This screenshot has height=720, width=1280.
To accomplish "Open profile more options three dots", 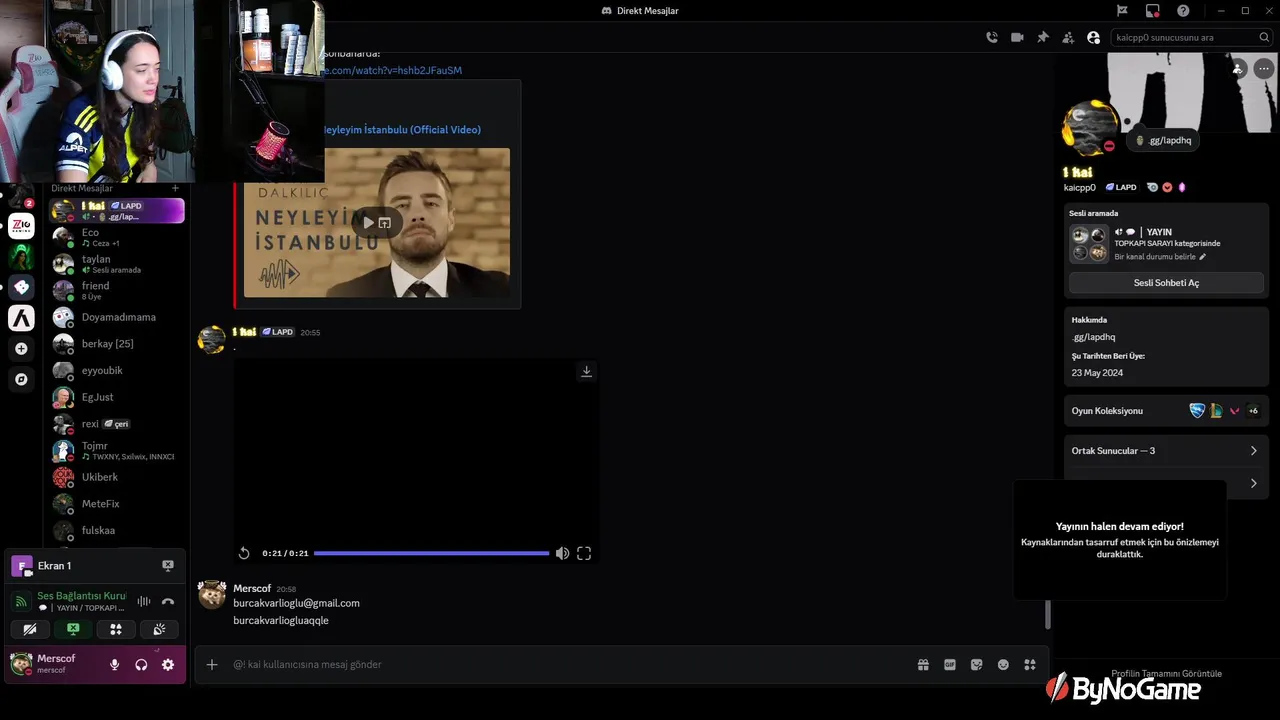I will [1264, 69].
